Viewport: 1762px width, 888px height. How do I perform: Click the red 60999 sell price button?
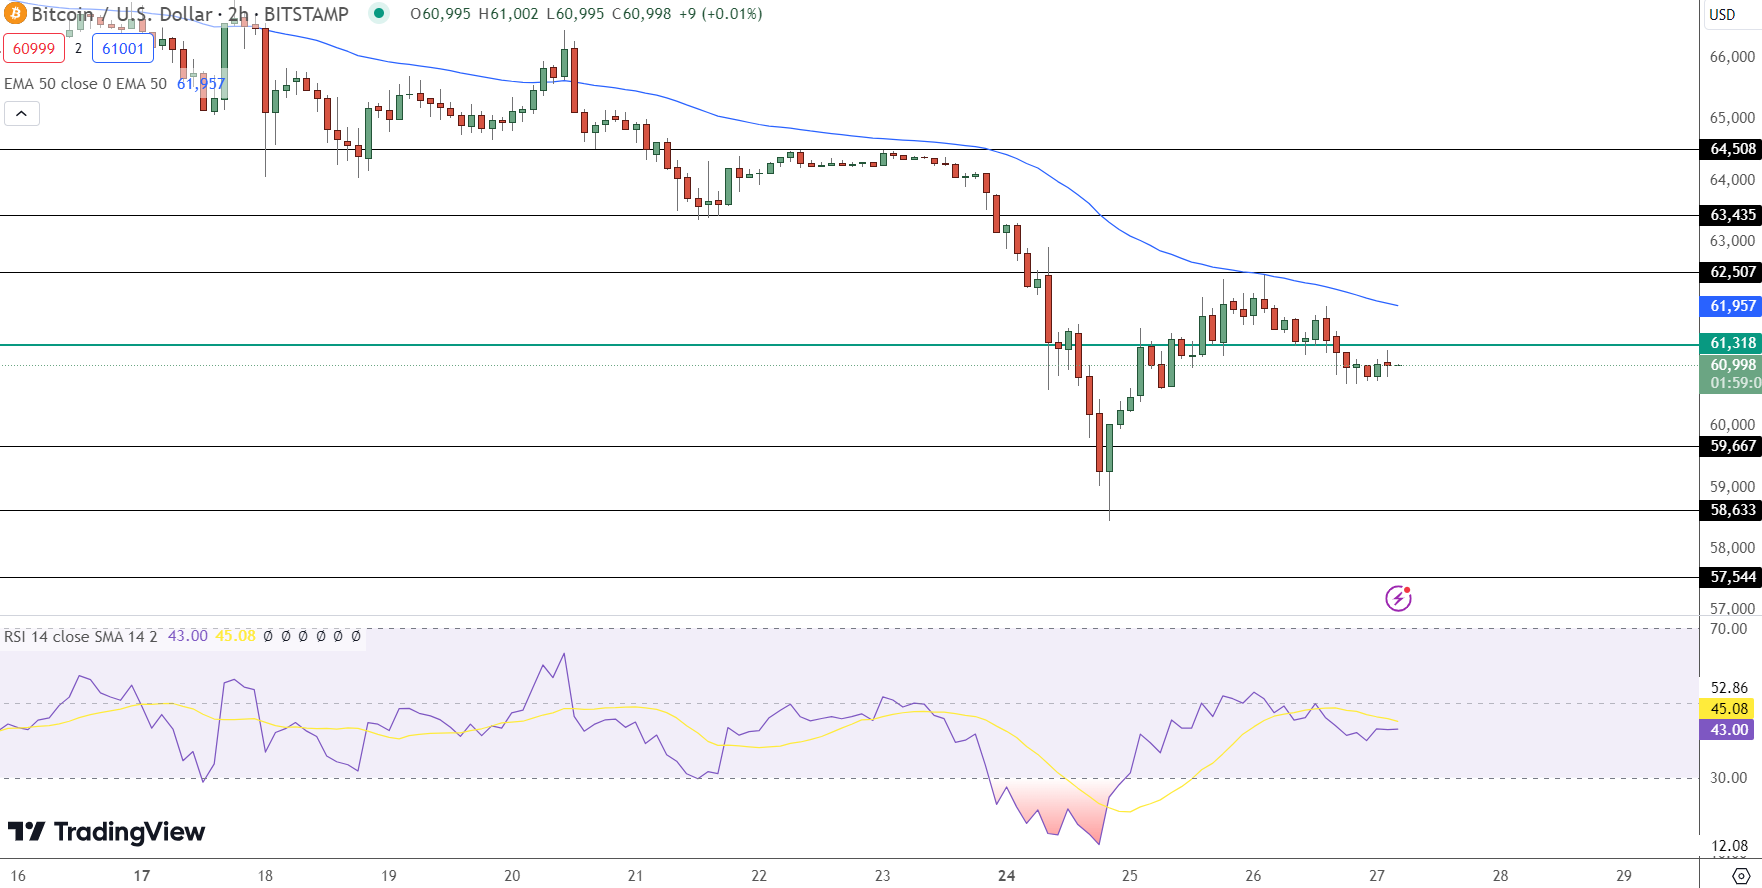pos(34,48)
